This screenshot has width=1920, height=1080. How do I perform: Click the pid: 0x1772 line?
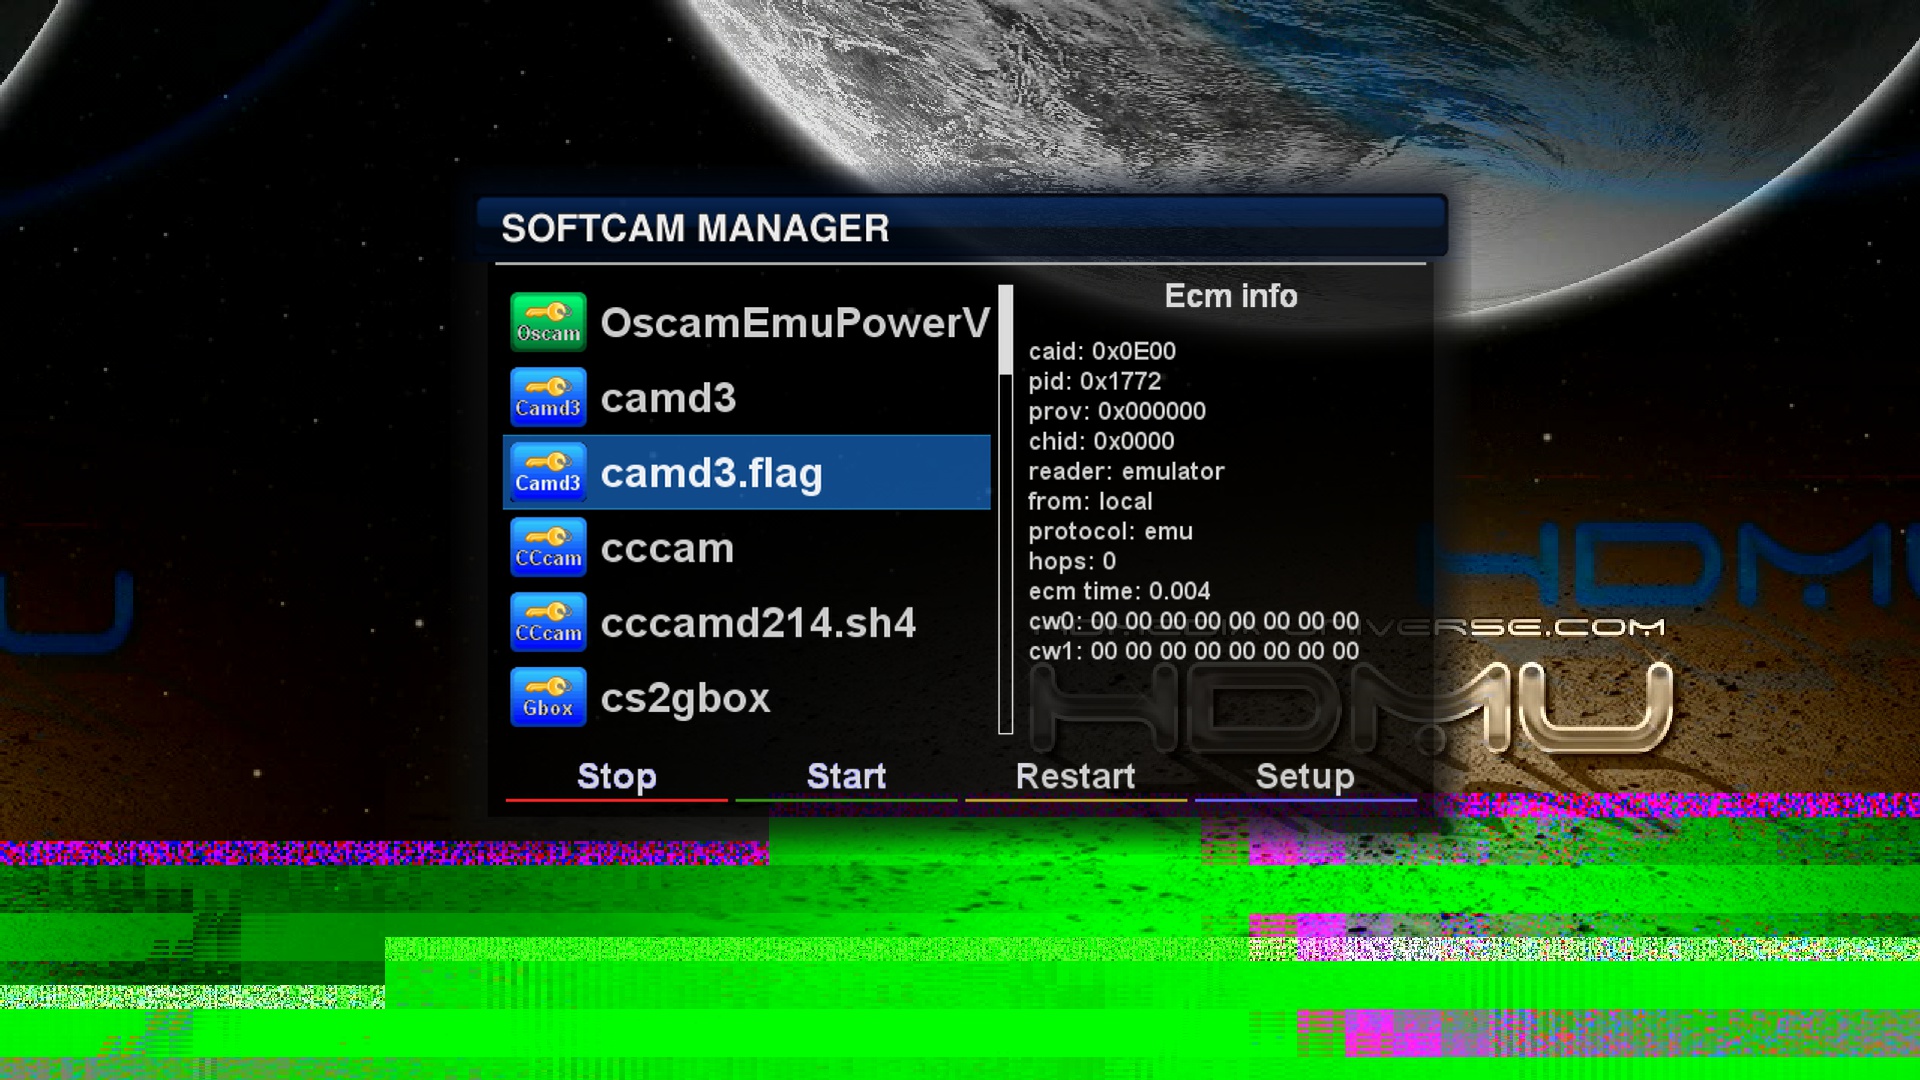[x=1095, y=381]
